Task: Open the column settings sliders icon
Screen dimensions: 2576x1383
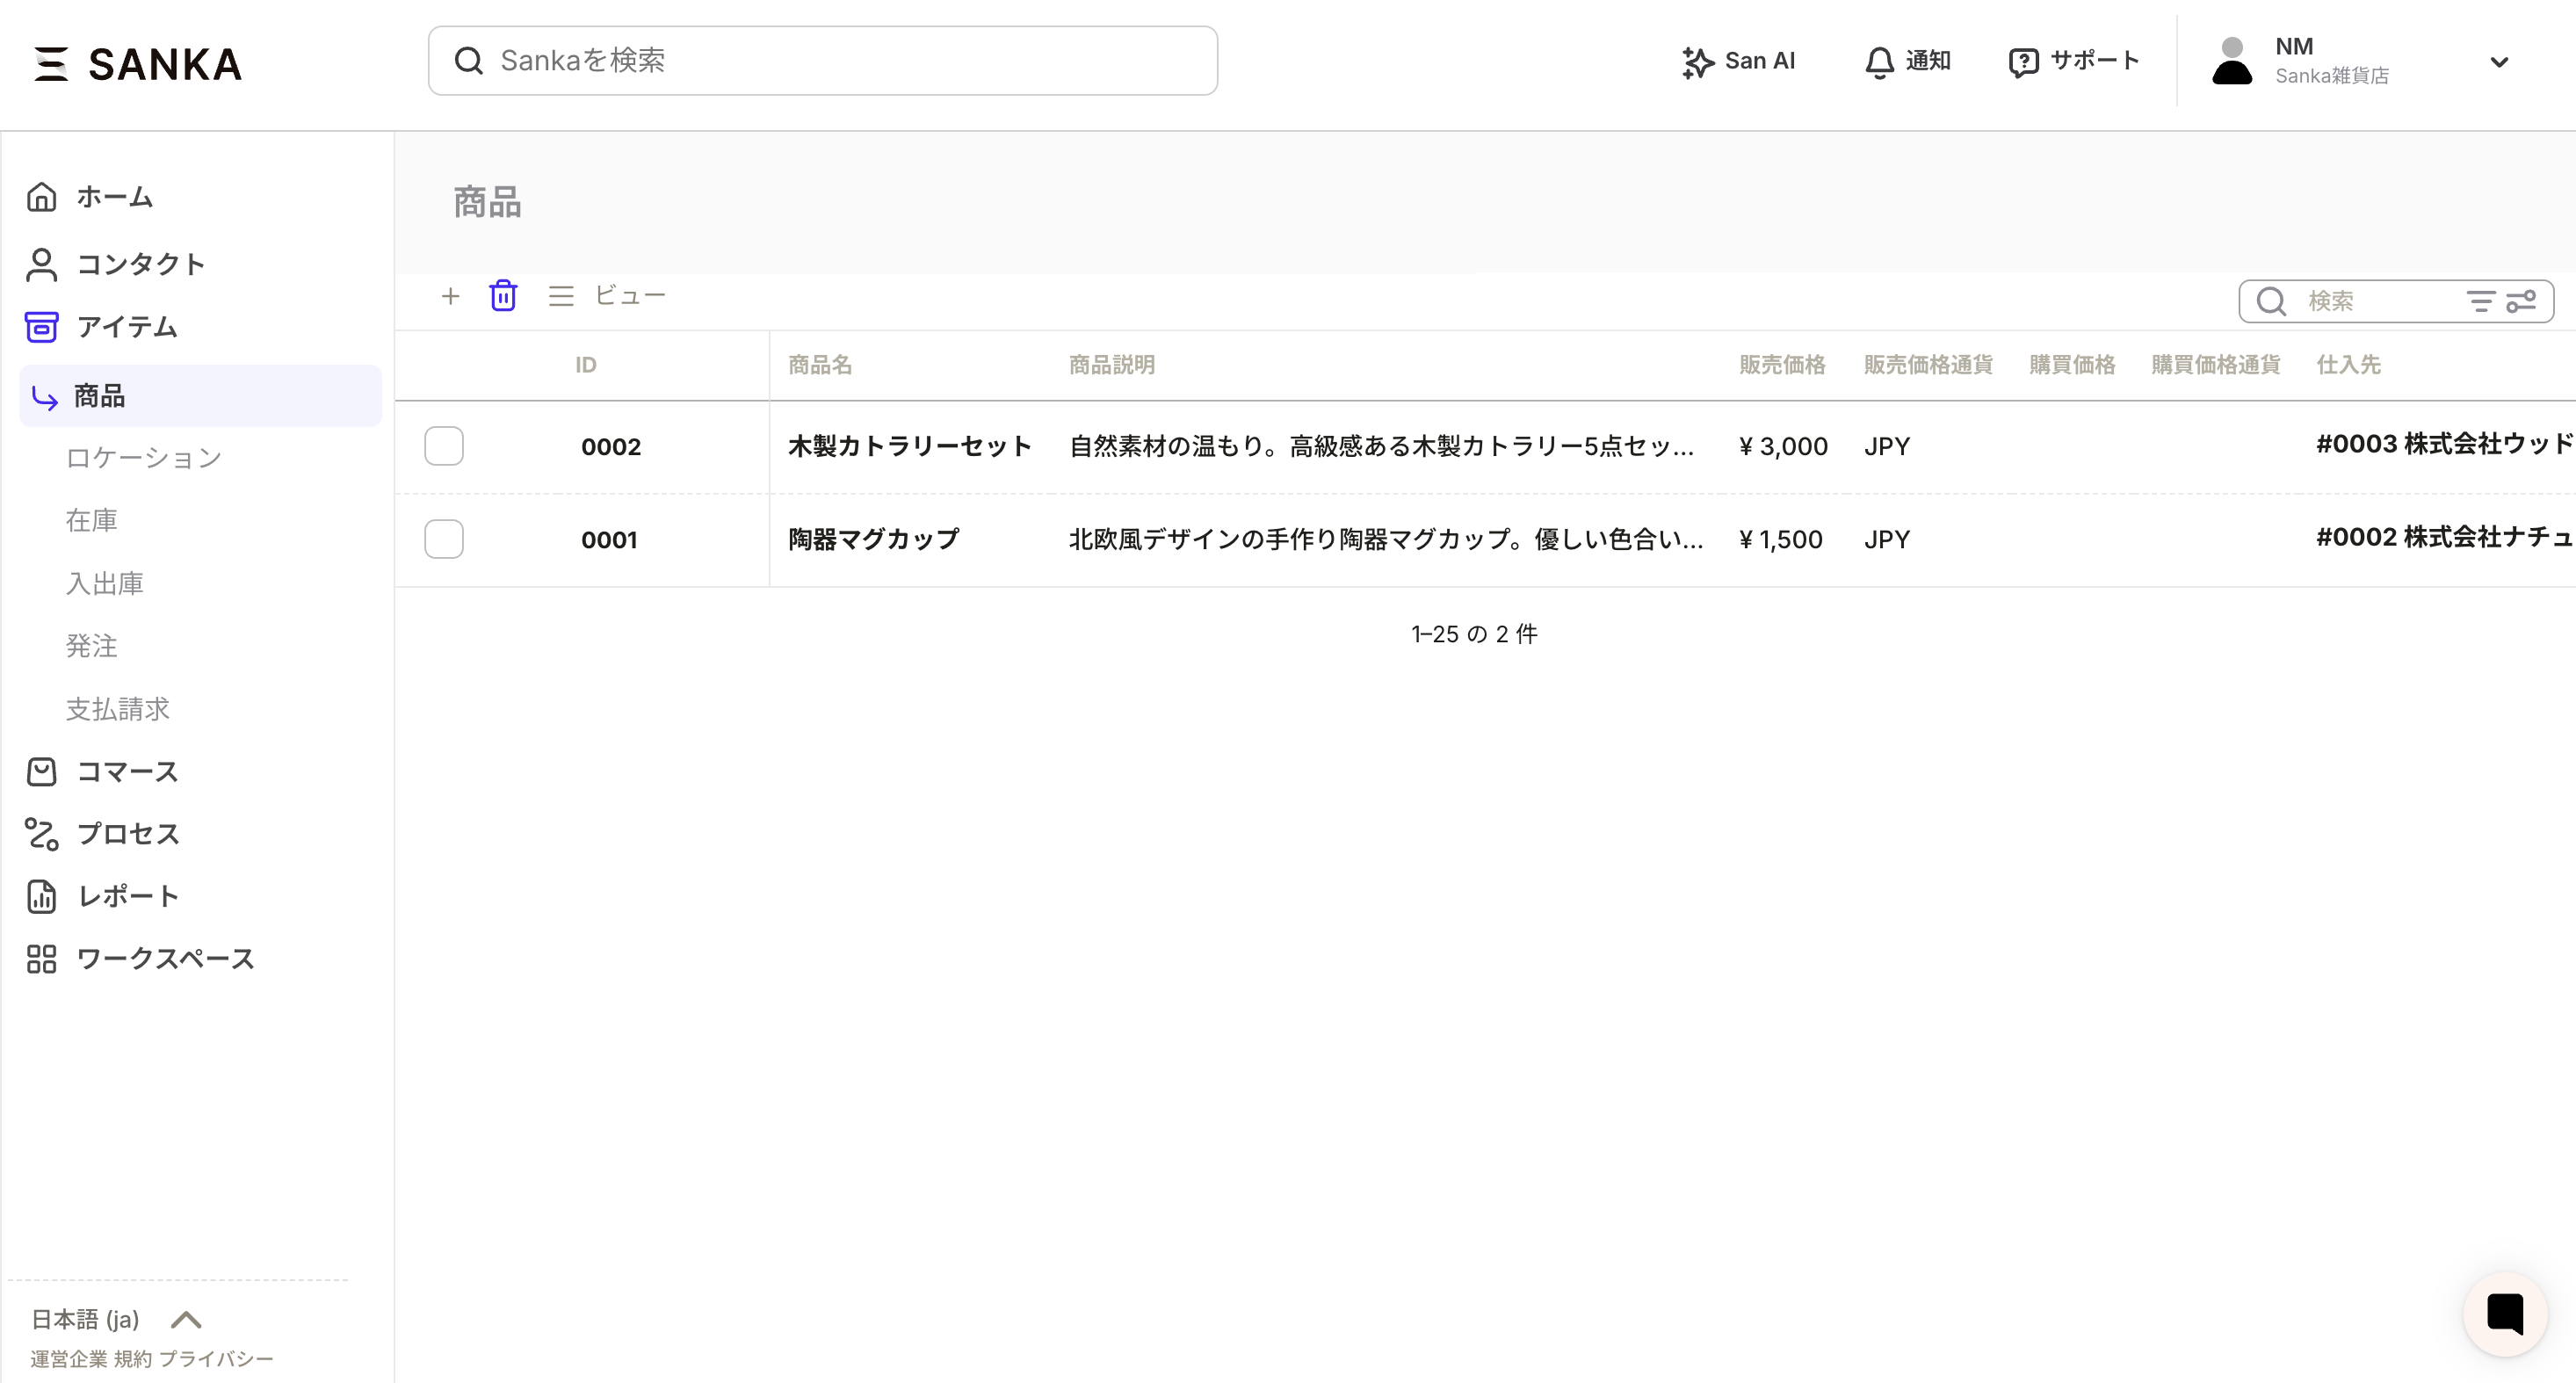Action: coord(2521,301)
